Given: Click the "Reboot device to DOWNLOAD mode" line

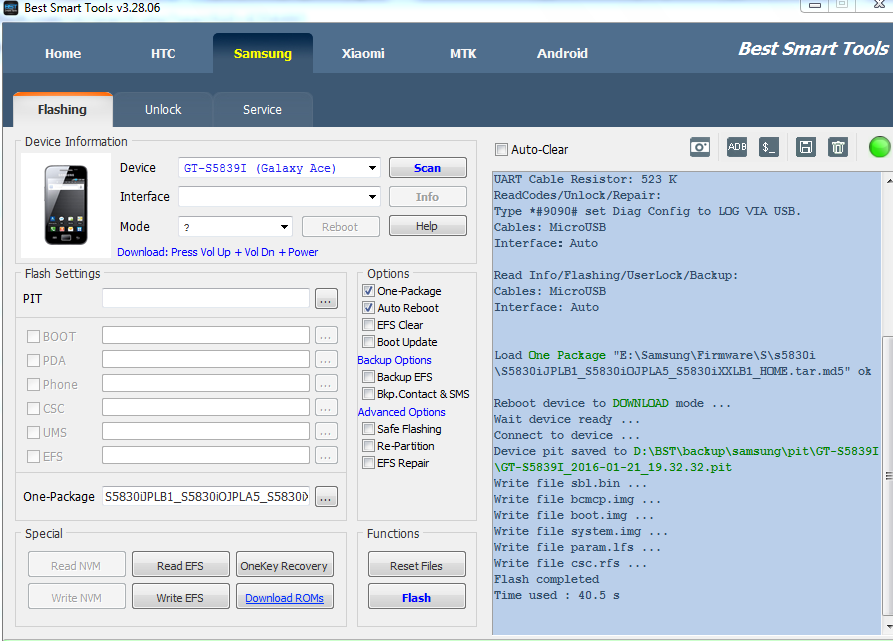Looking at the screenshot, I should [x=612, y=404].
